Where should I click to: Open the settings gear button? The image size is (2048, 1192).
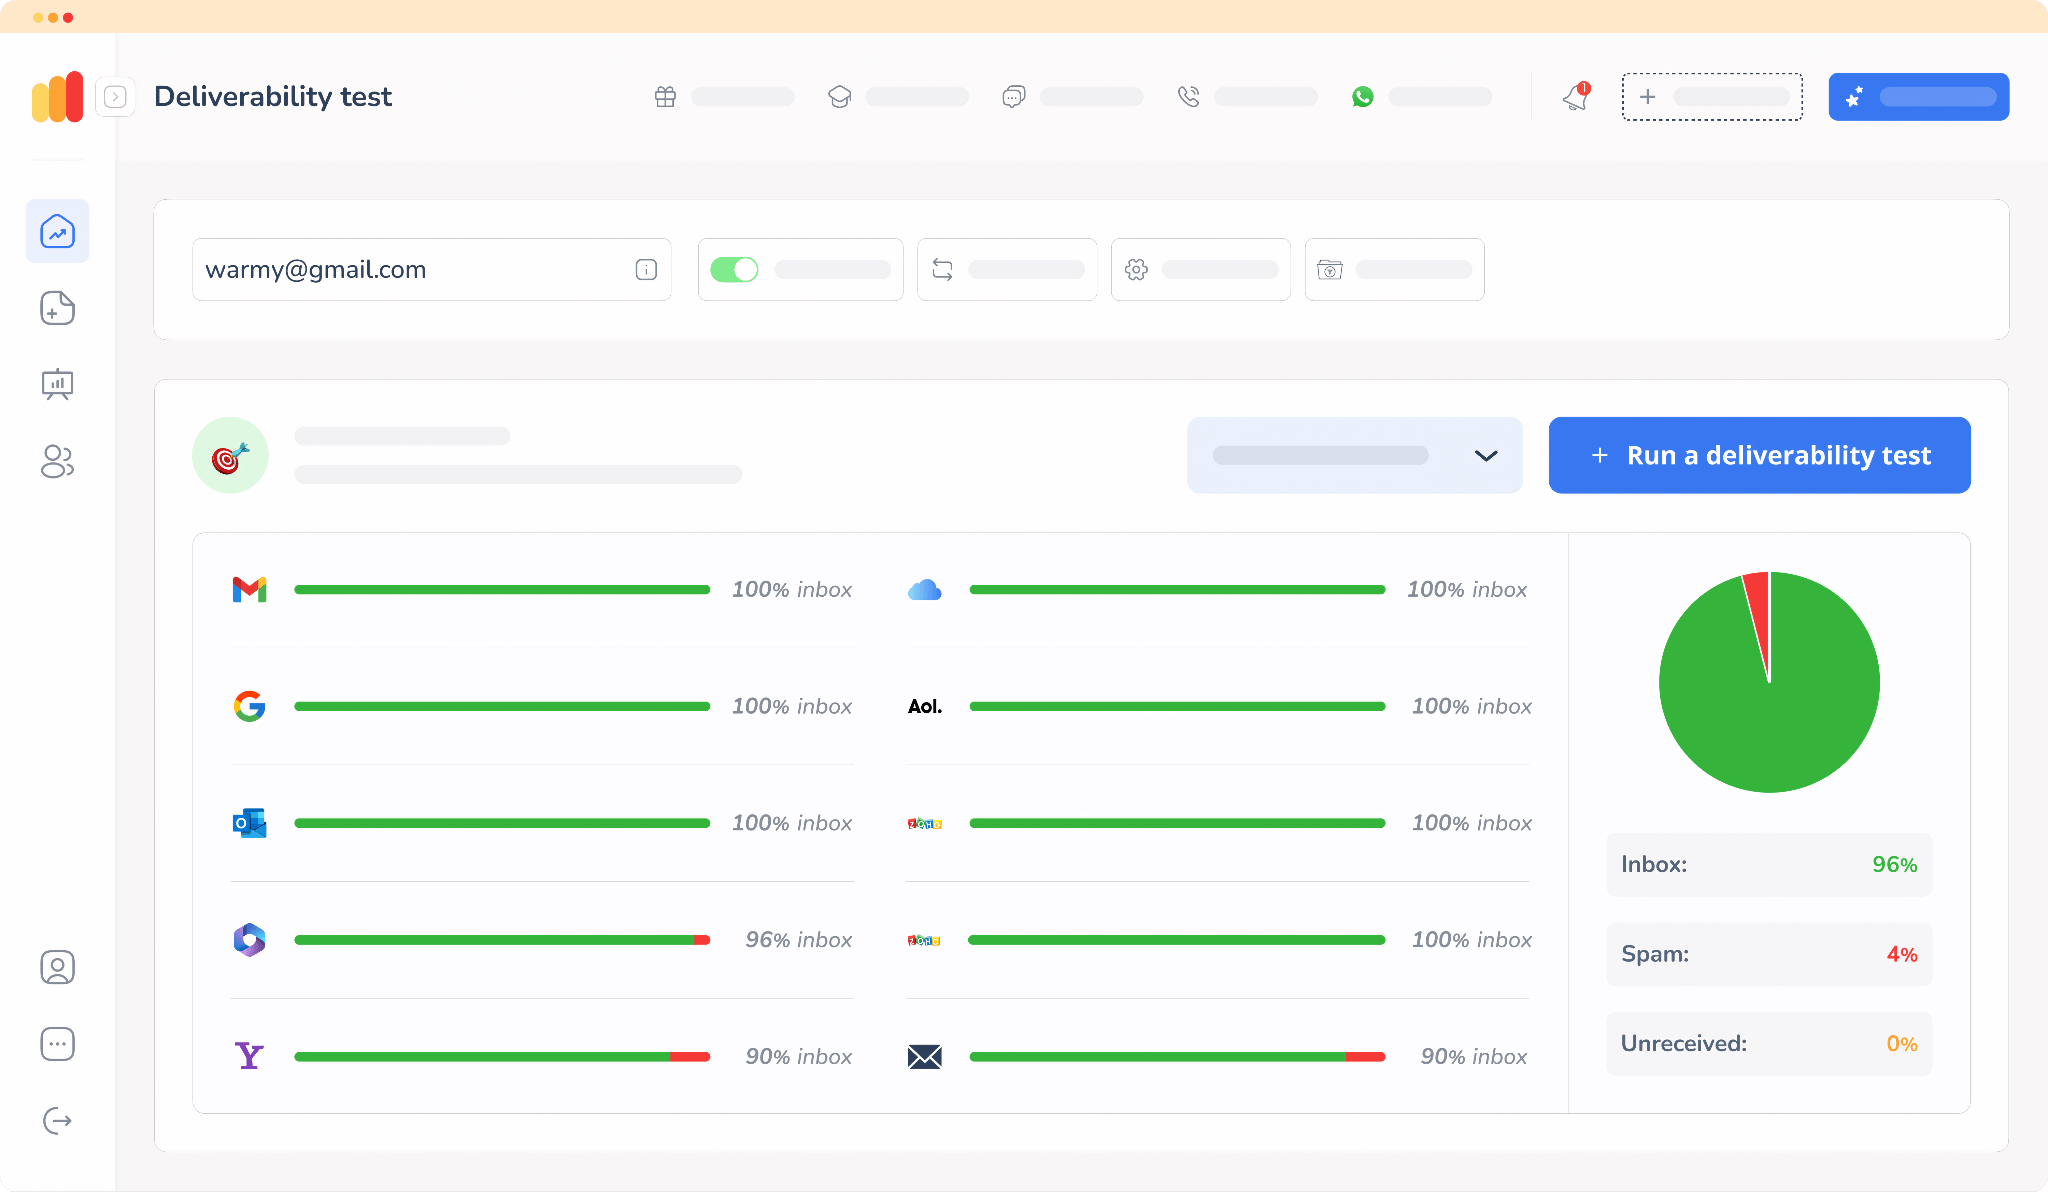[1201, 270]
